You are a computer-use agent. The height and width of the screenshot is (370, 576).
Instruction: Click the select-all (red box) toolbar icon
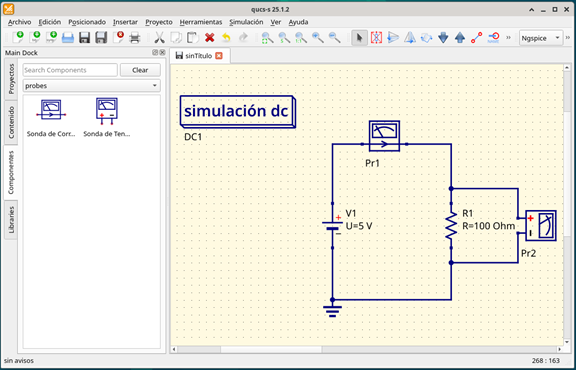(376, 37)
